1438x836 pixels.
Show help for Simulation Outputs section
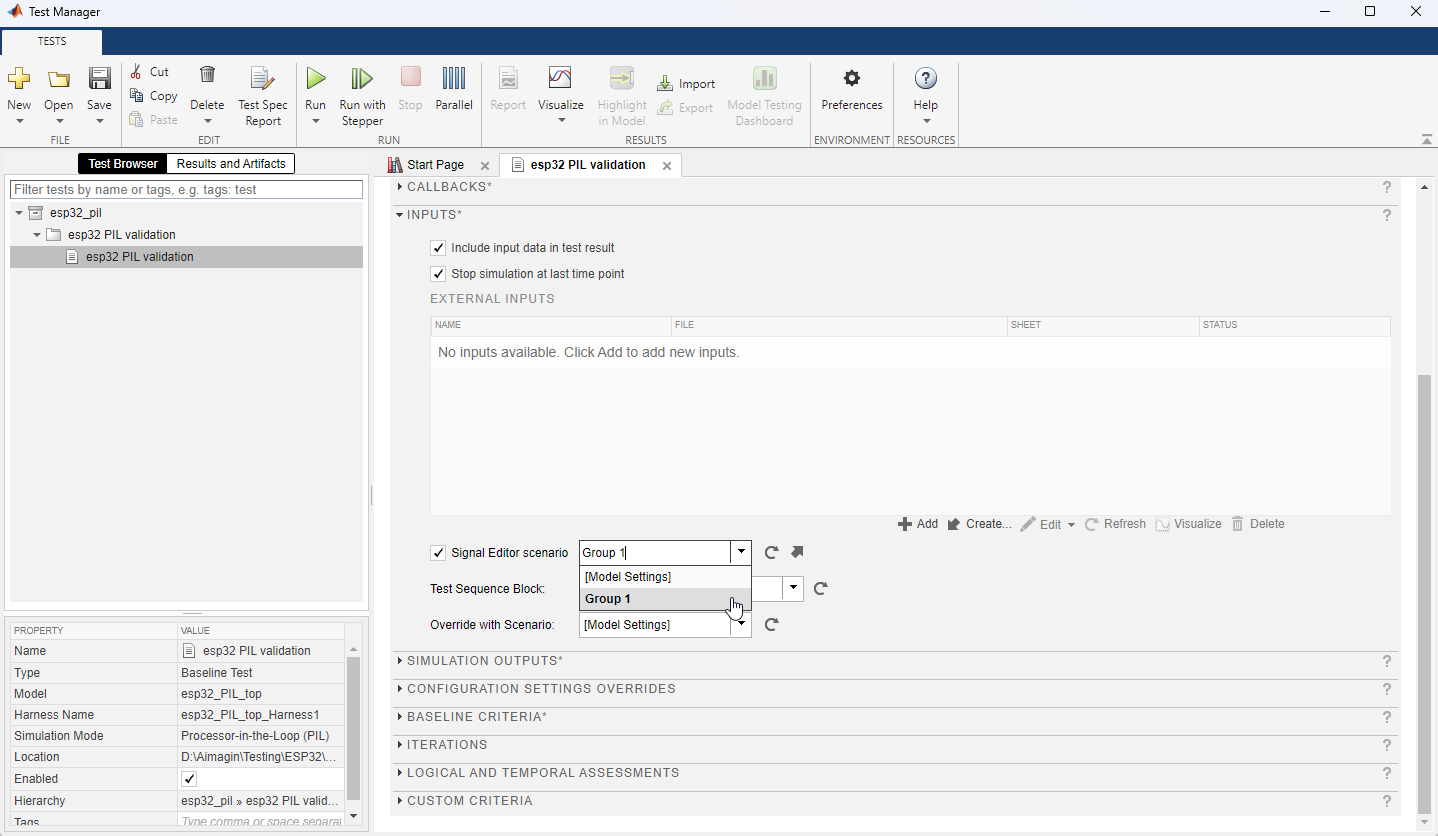point(1387,661)
